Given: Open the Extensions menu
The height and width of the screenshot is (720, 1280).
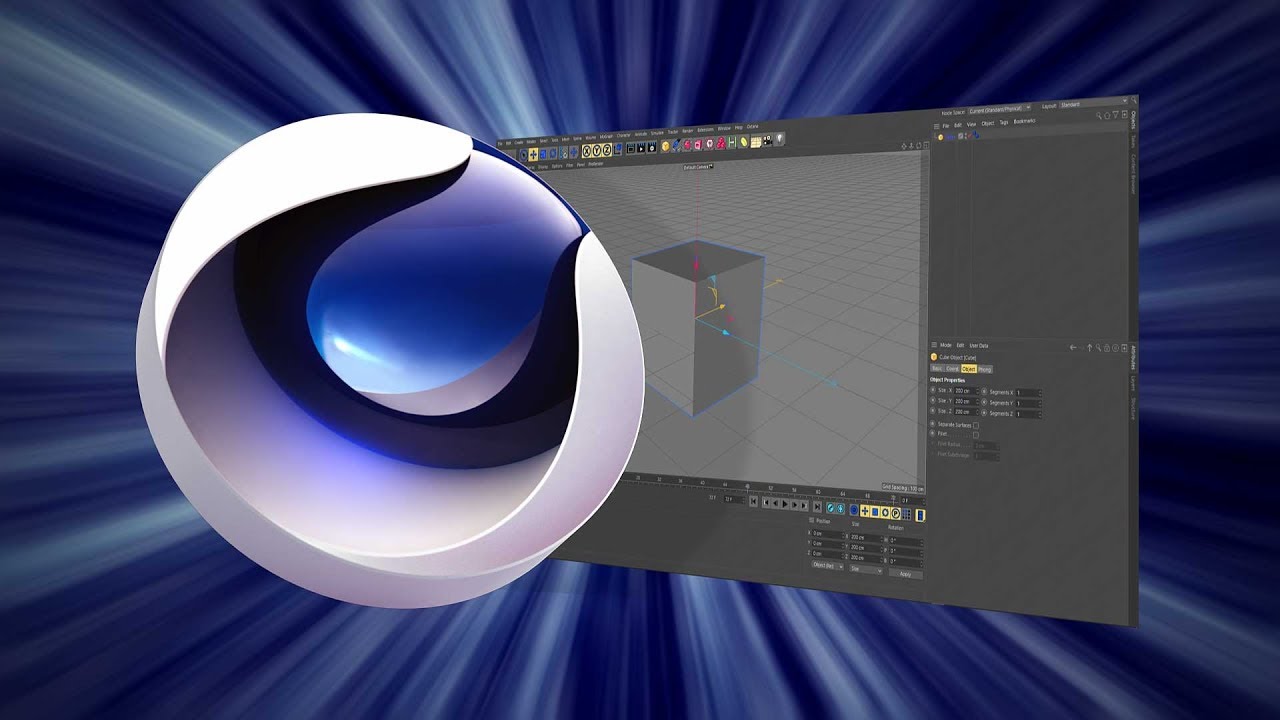Looking at the screenshot, I should point(705,129).
